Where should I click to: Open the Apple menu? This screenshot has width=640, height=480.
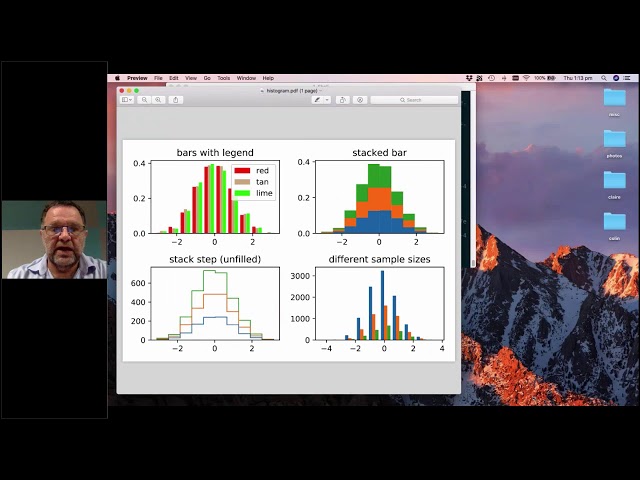tap(118, 78)
